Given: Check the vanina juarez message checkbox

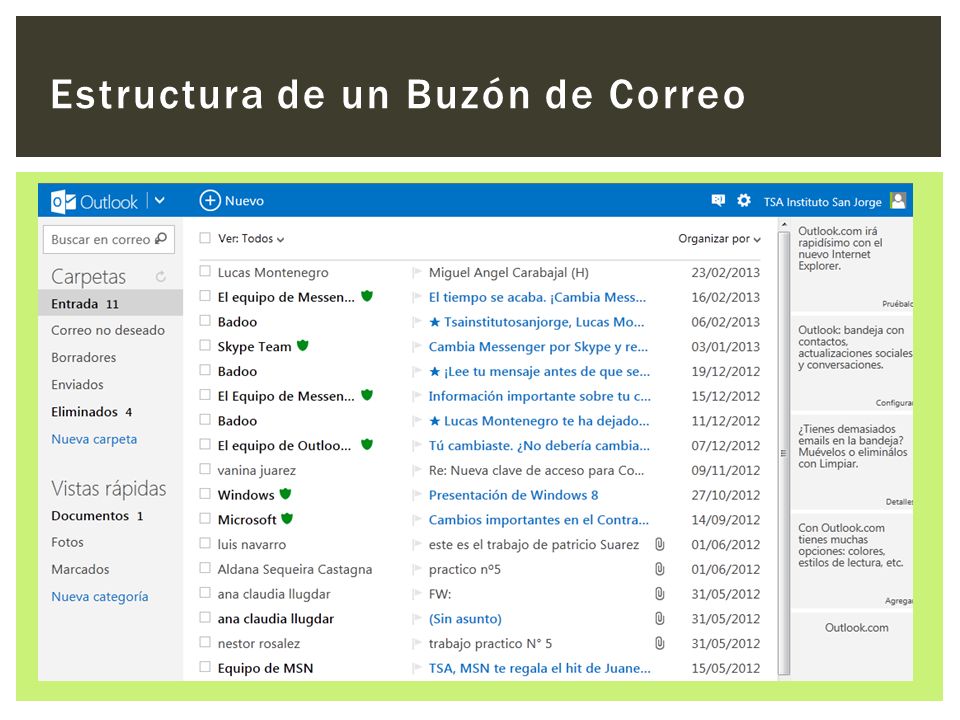Looking at the screenshot, I should 205,469.
